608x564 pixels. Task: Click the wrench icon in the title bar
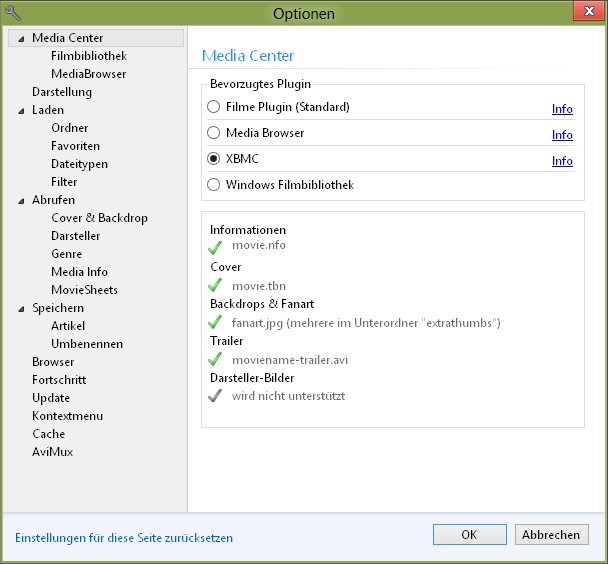click(x=13, y=13)
